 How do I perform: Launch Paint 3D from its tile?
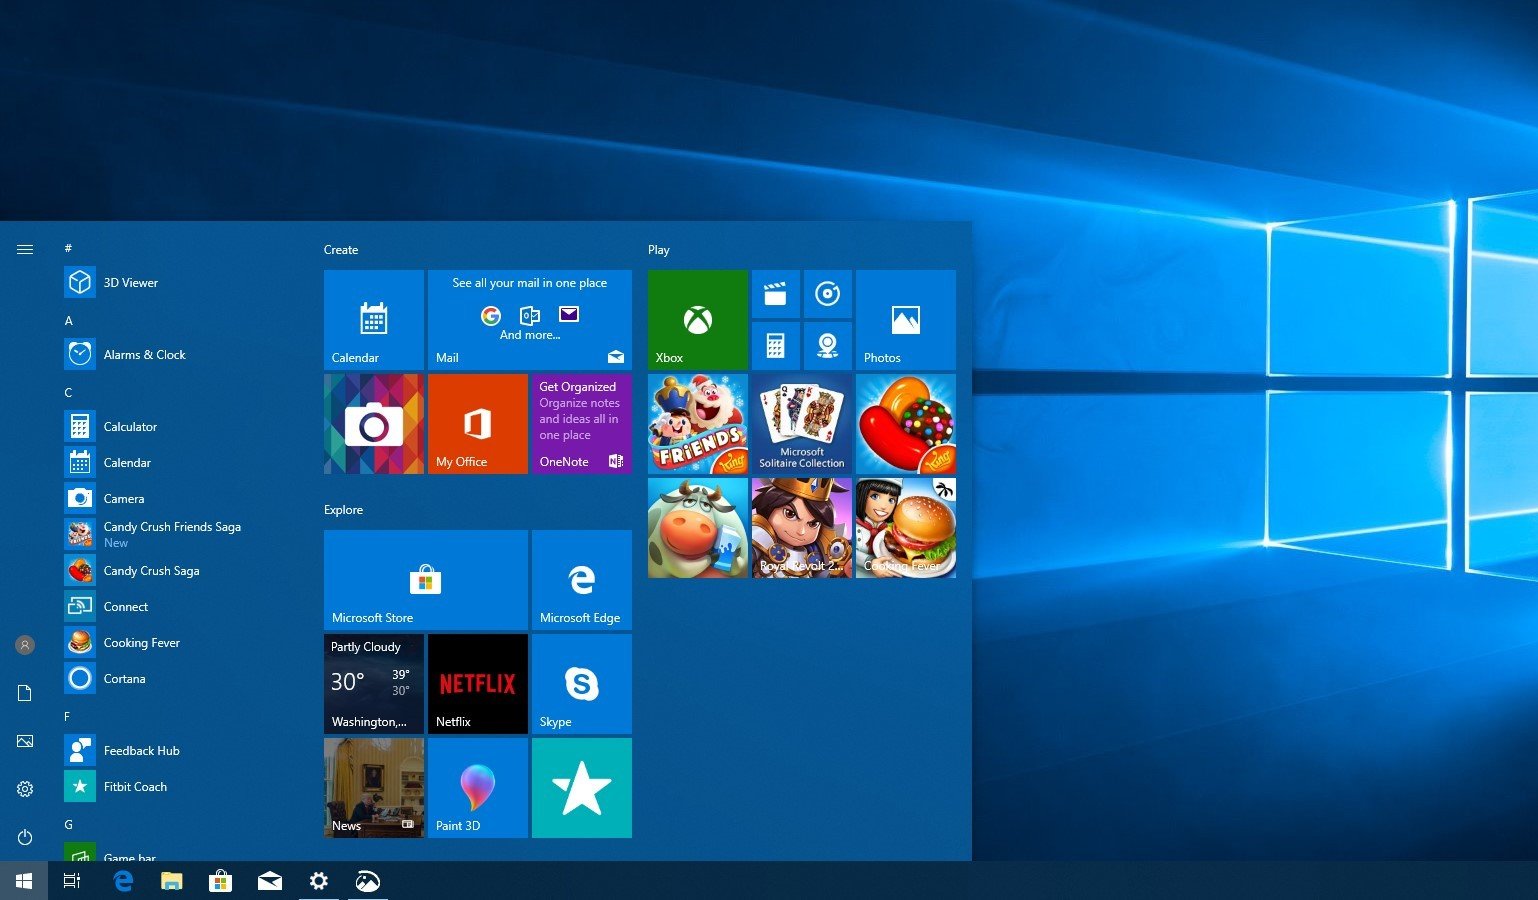[x=477, y=787]
